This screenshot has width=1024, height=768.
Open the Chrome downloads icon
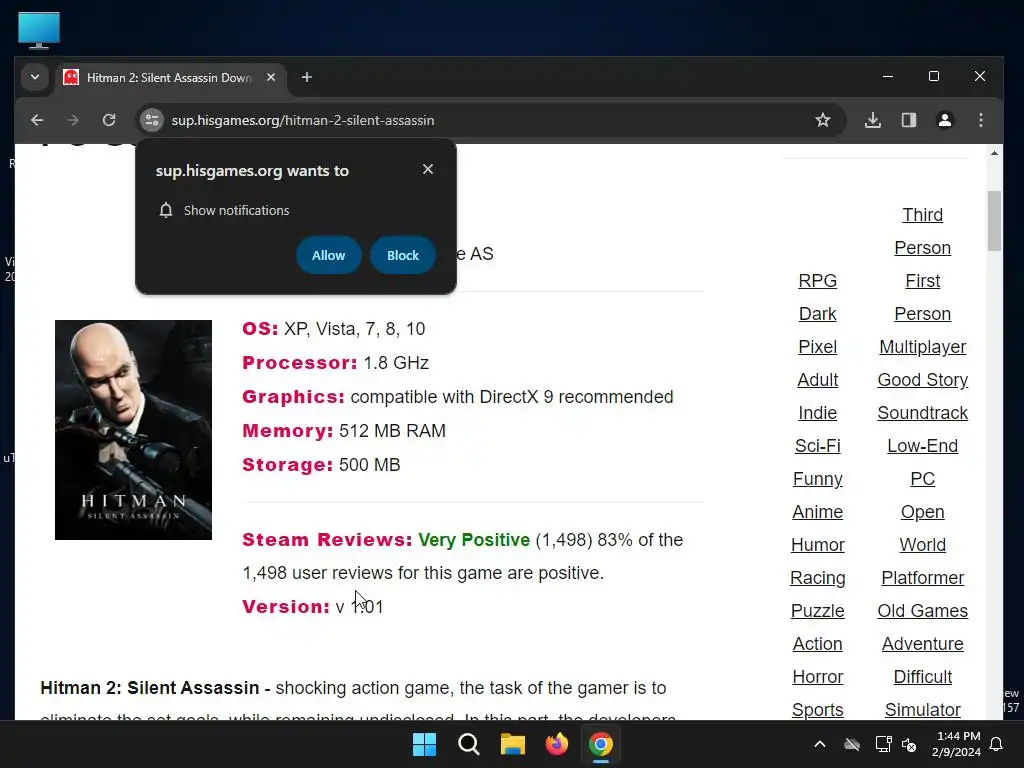point(873,120)
